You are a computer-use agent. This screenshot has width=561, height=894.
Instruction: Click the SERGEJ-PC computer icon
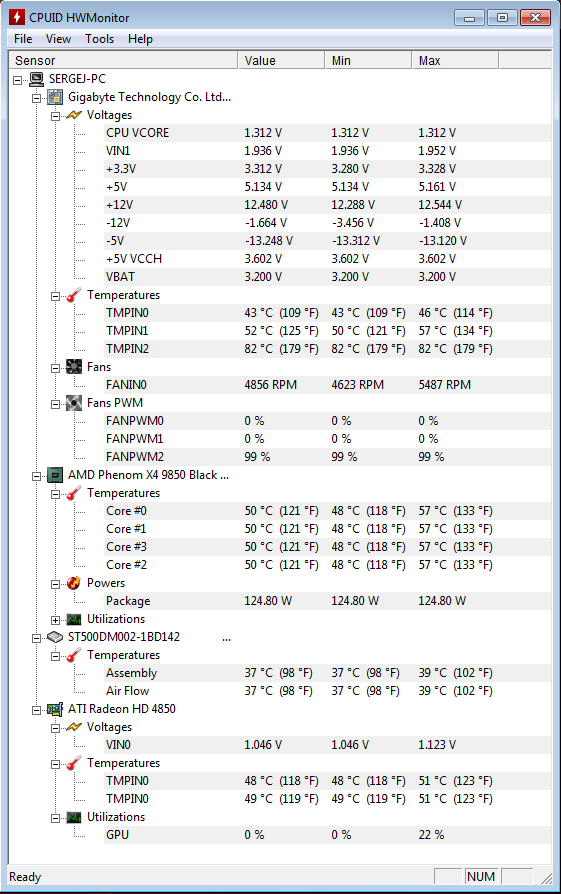(36, 79)
